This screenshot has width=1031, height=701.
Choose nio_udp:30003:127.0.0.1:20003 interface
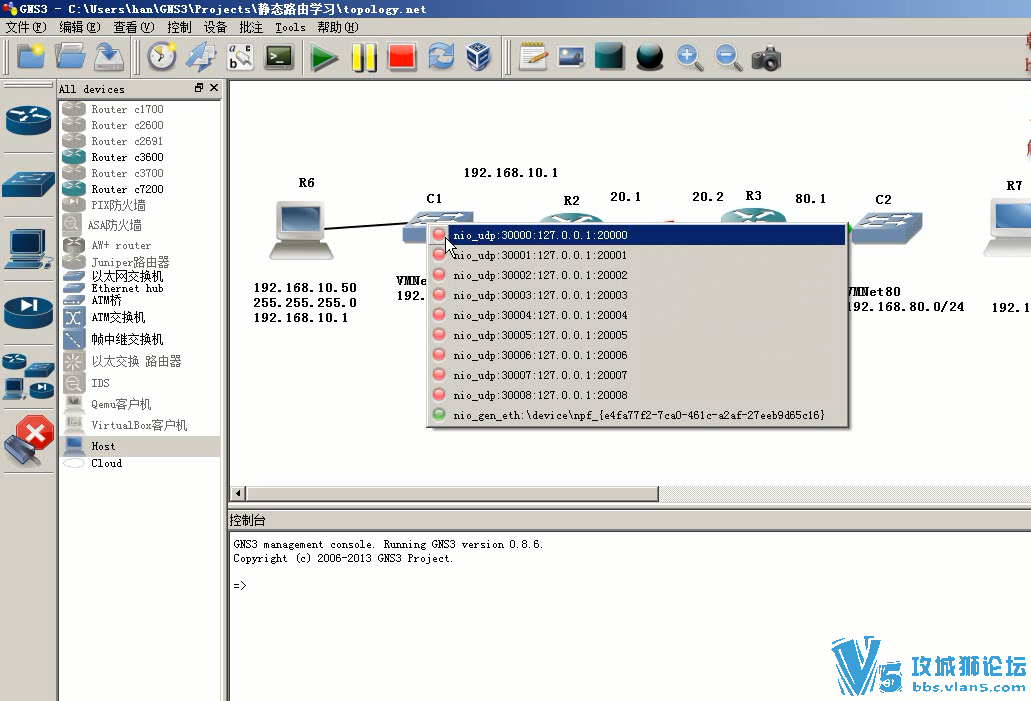(x=636, y=295)
